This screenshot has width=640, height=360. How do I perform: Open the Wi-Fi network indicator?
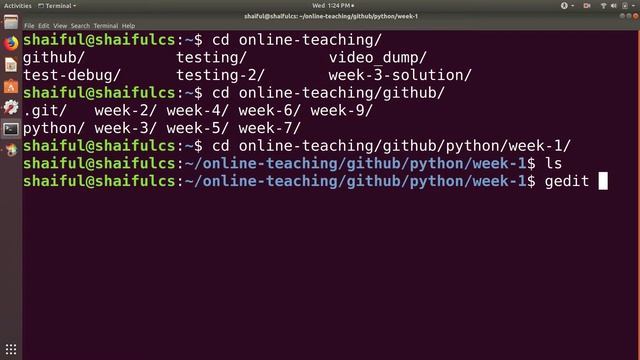click(603, 6)
